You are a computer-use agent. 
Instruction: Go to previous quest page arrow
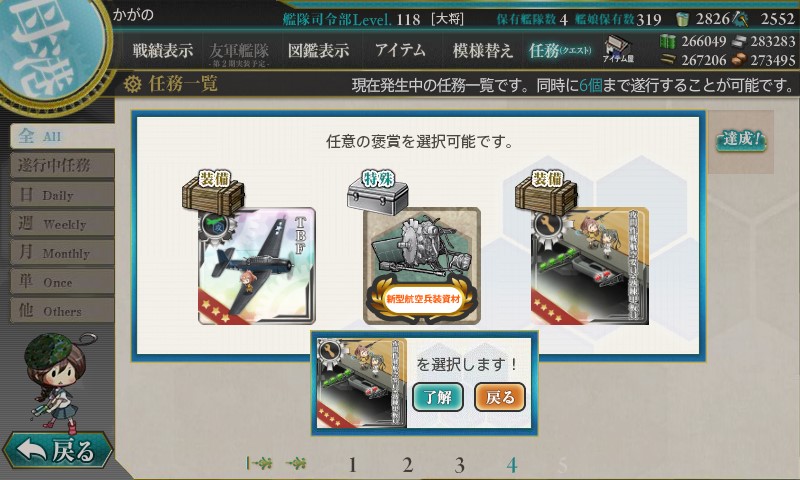point(296,463)
